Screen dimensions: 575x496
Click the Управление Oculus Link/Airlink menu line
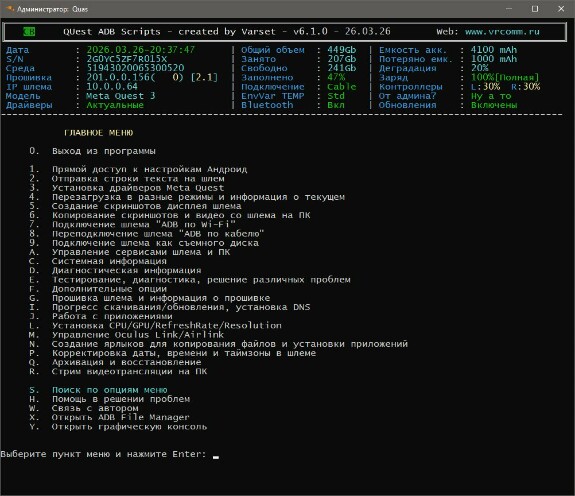(x=127, y=335)
